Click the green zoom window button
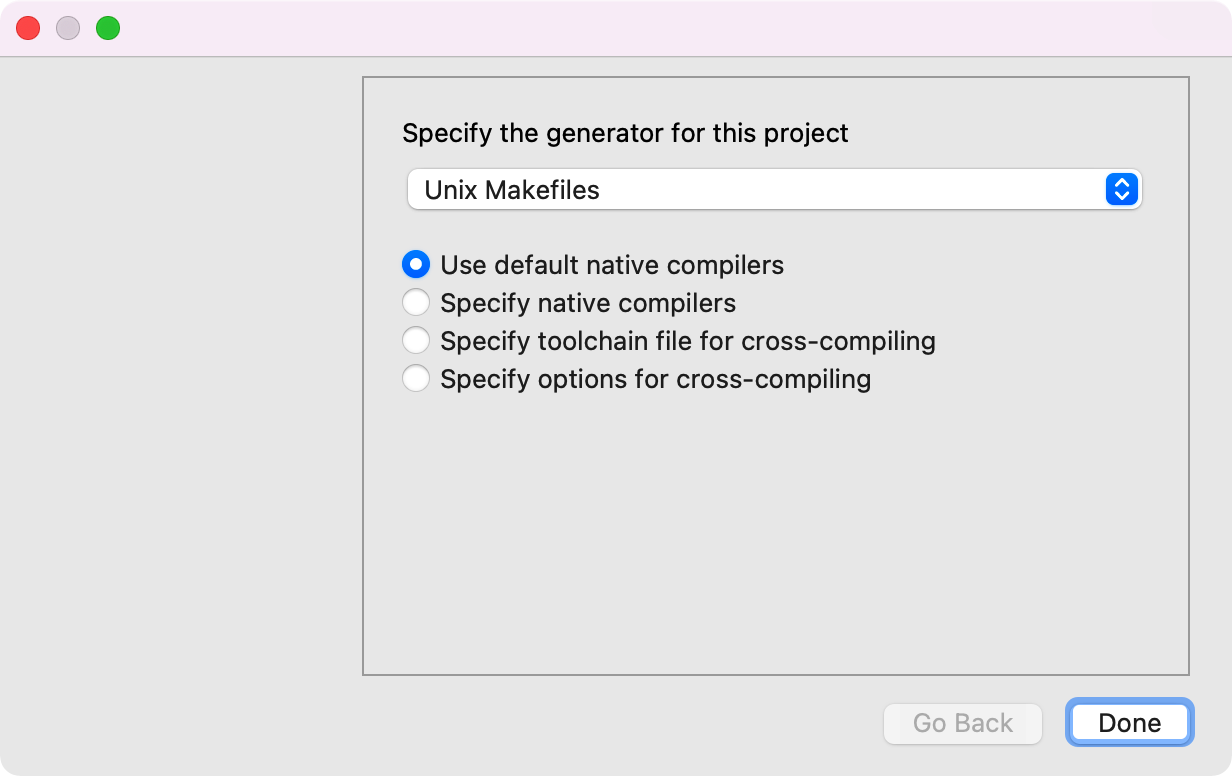 point(108,28)
